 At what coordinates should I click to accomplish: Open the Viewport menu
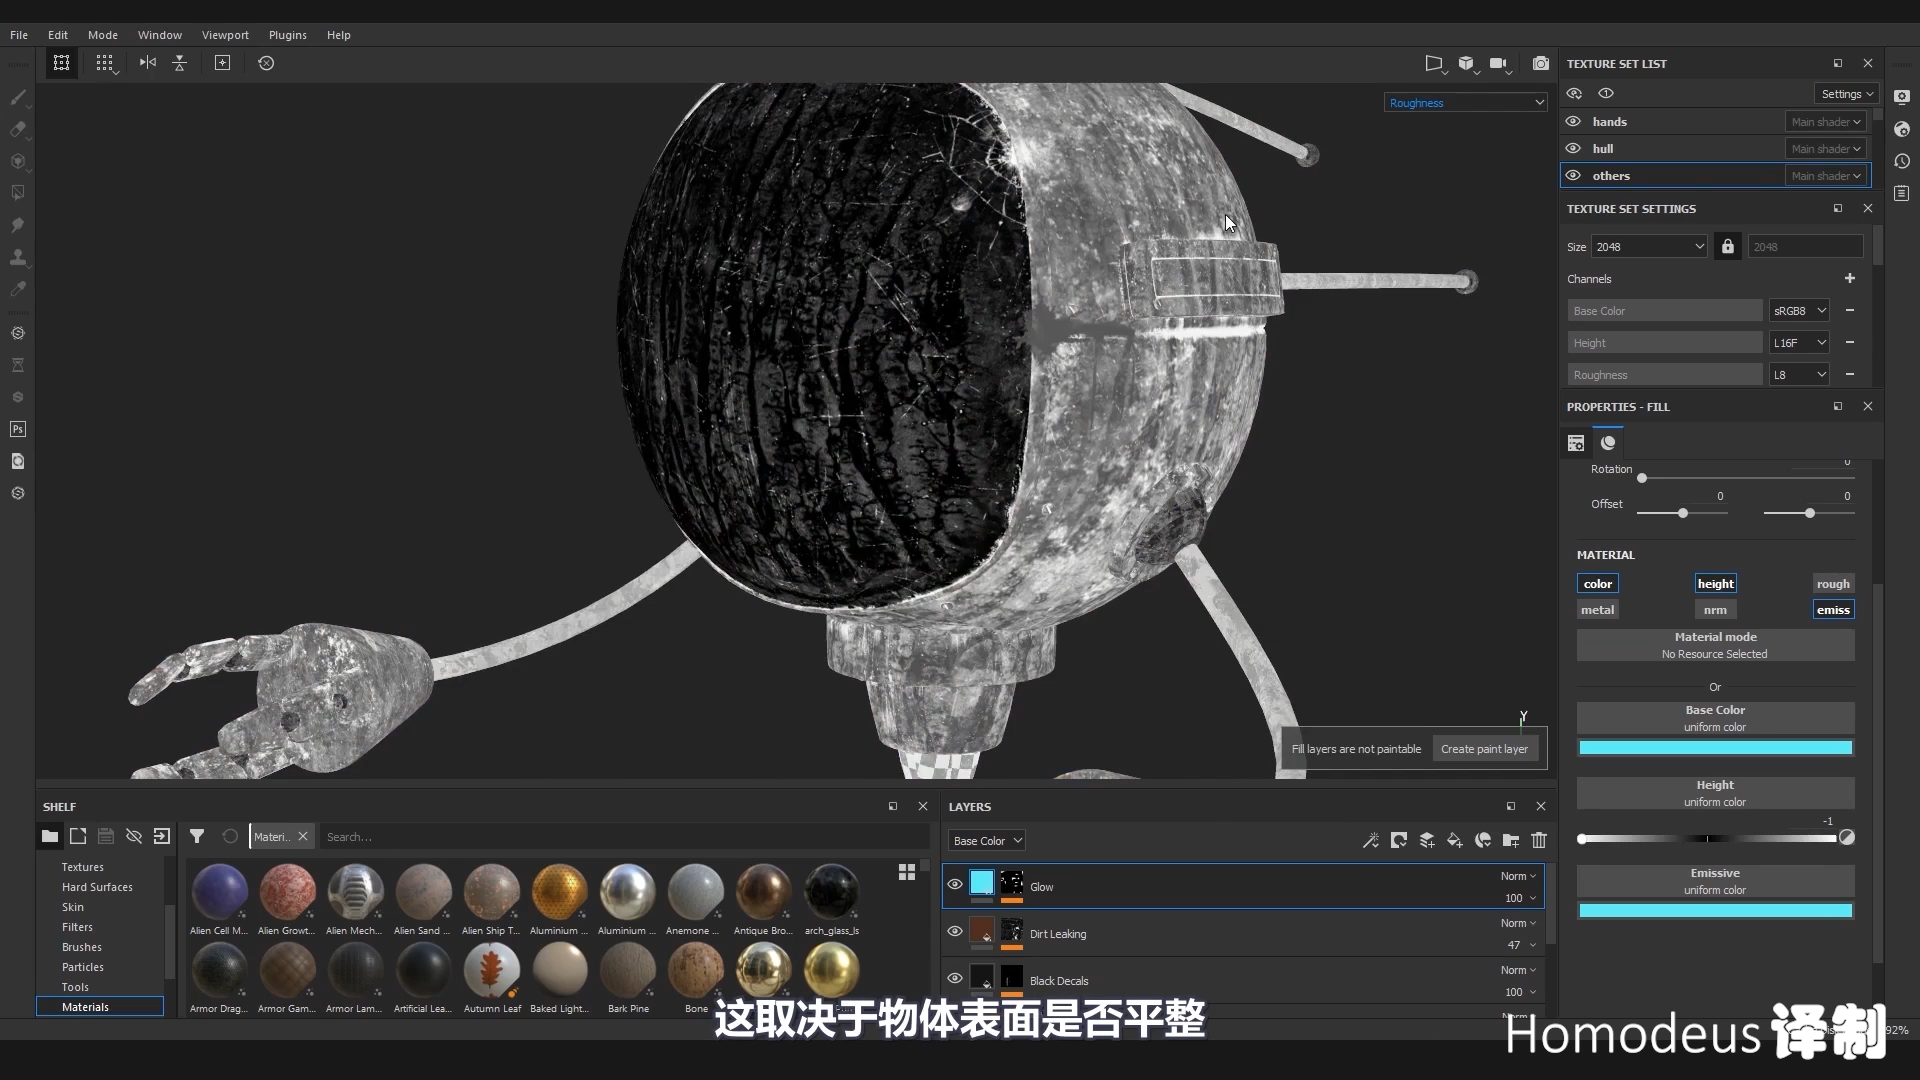[225, 35]
